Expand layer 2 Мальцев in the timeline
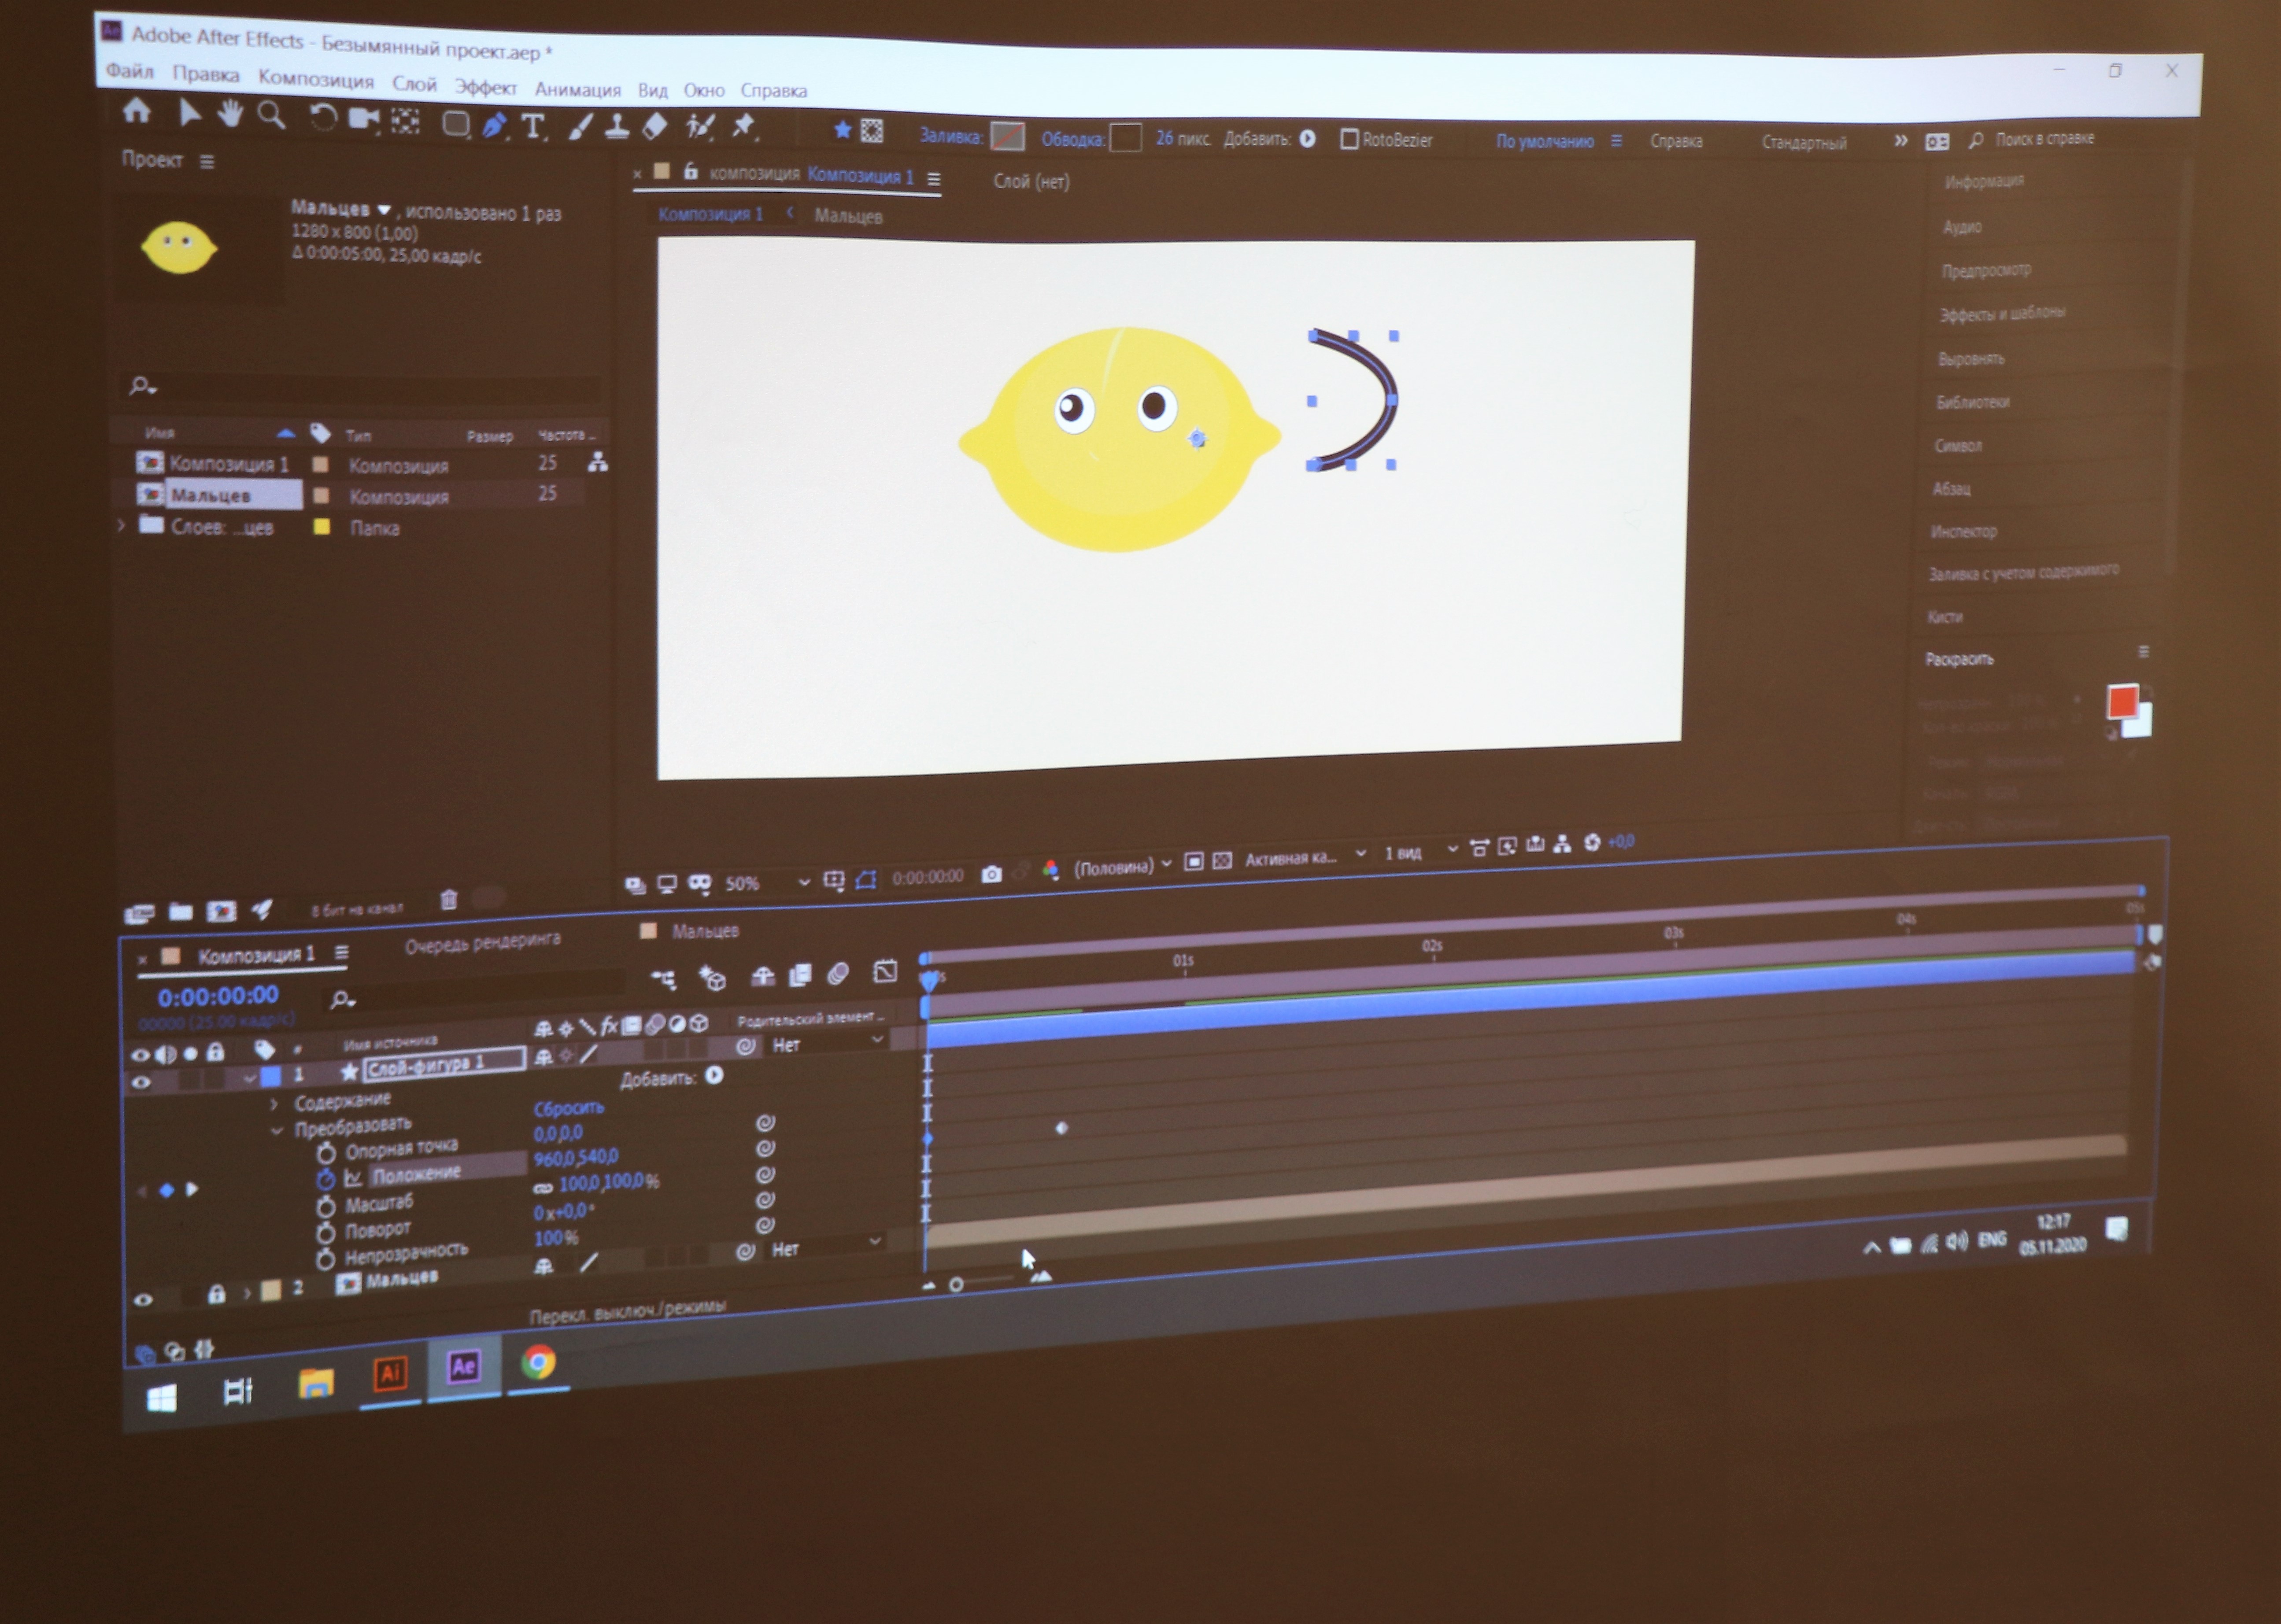 (x=247, y=1293)
